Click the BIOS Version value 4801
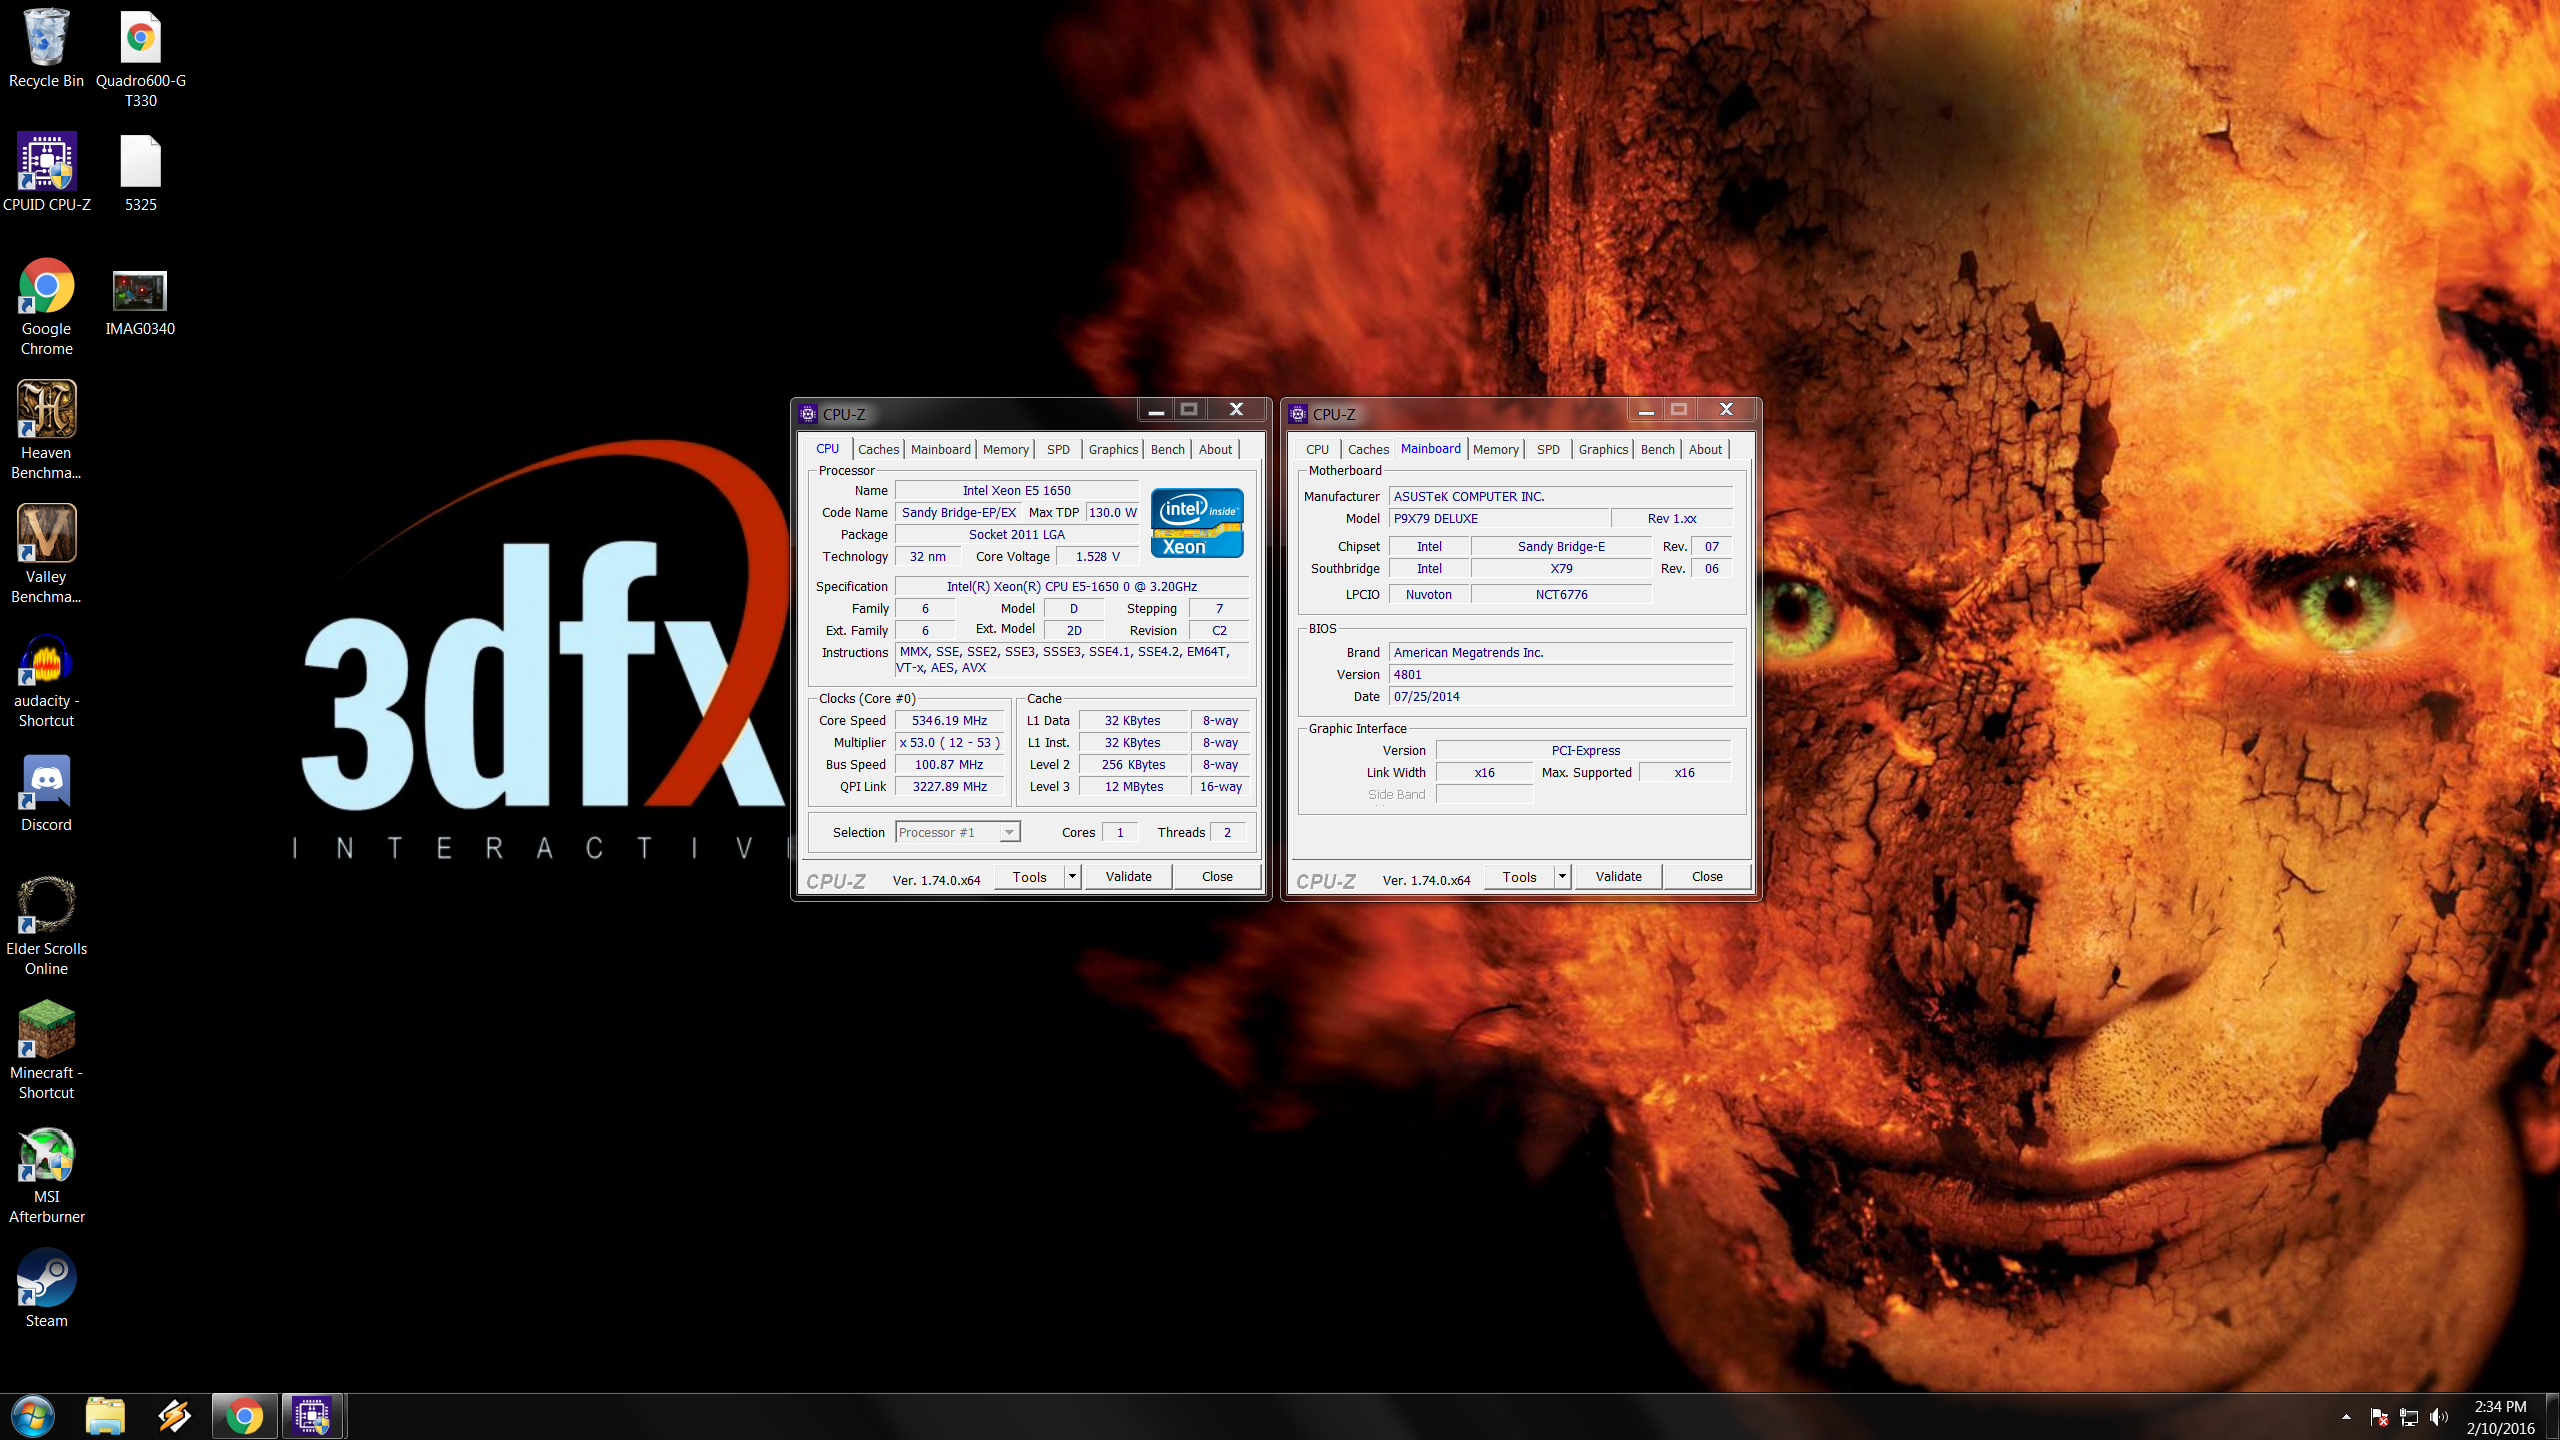Viewport: 2560px width, 1440px height. tap(1560, 674)
